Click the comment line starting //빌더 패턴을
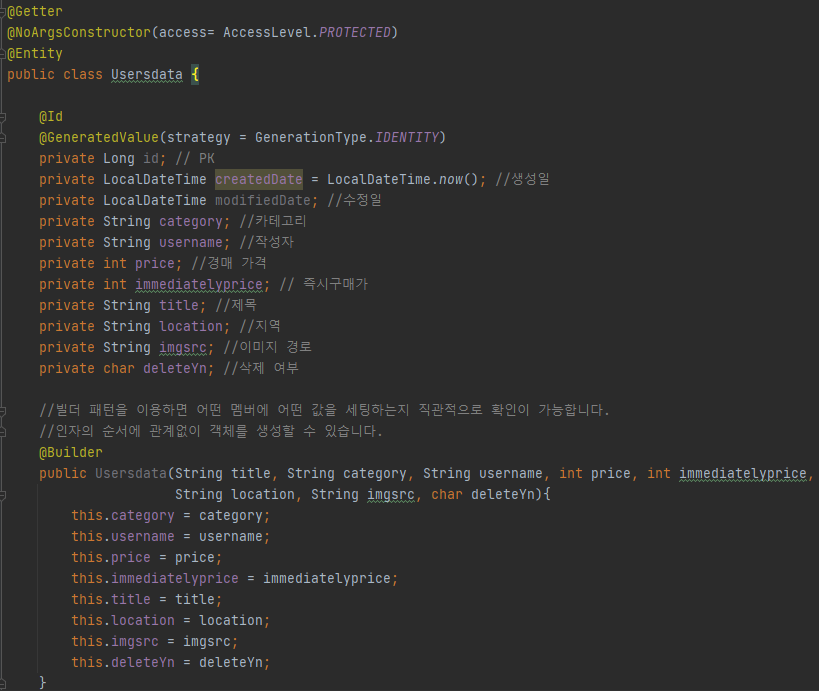Viewport: 819px width, 691px height. (324, 410)
